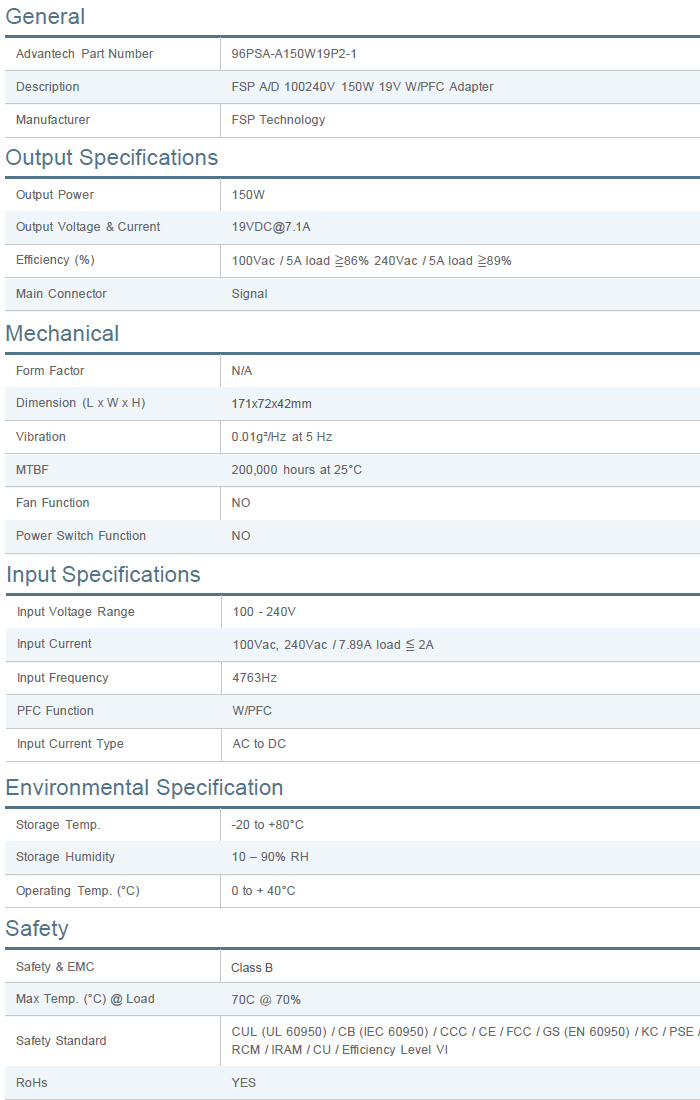The width and height of the screenshot is (700, 1100).
Task: Click the Mechanical section heading
Action: pos(62,334)
